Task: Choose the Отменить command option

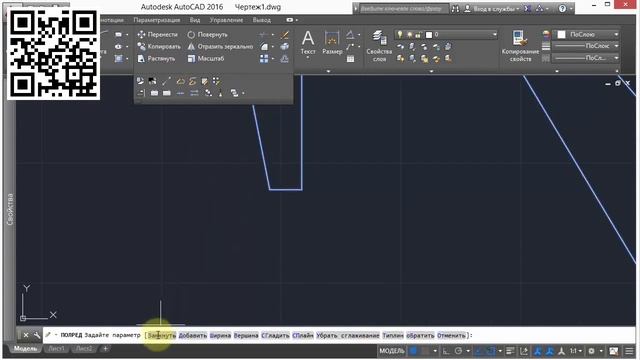Action: 451,335
